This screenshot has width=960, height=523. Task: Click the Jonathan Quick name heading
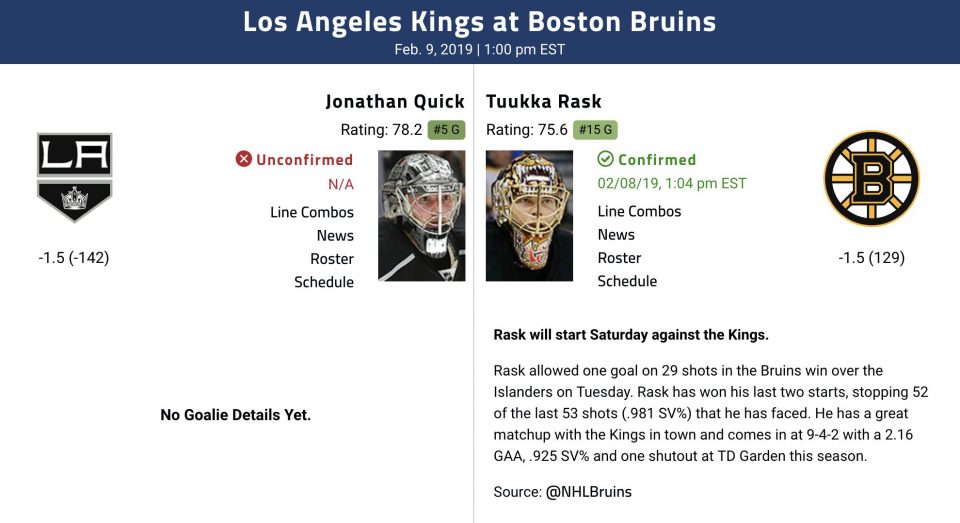pos(395,101)
